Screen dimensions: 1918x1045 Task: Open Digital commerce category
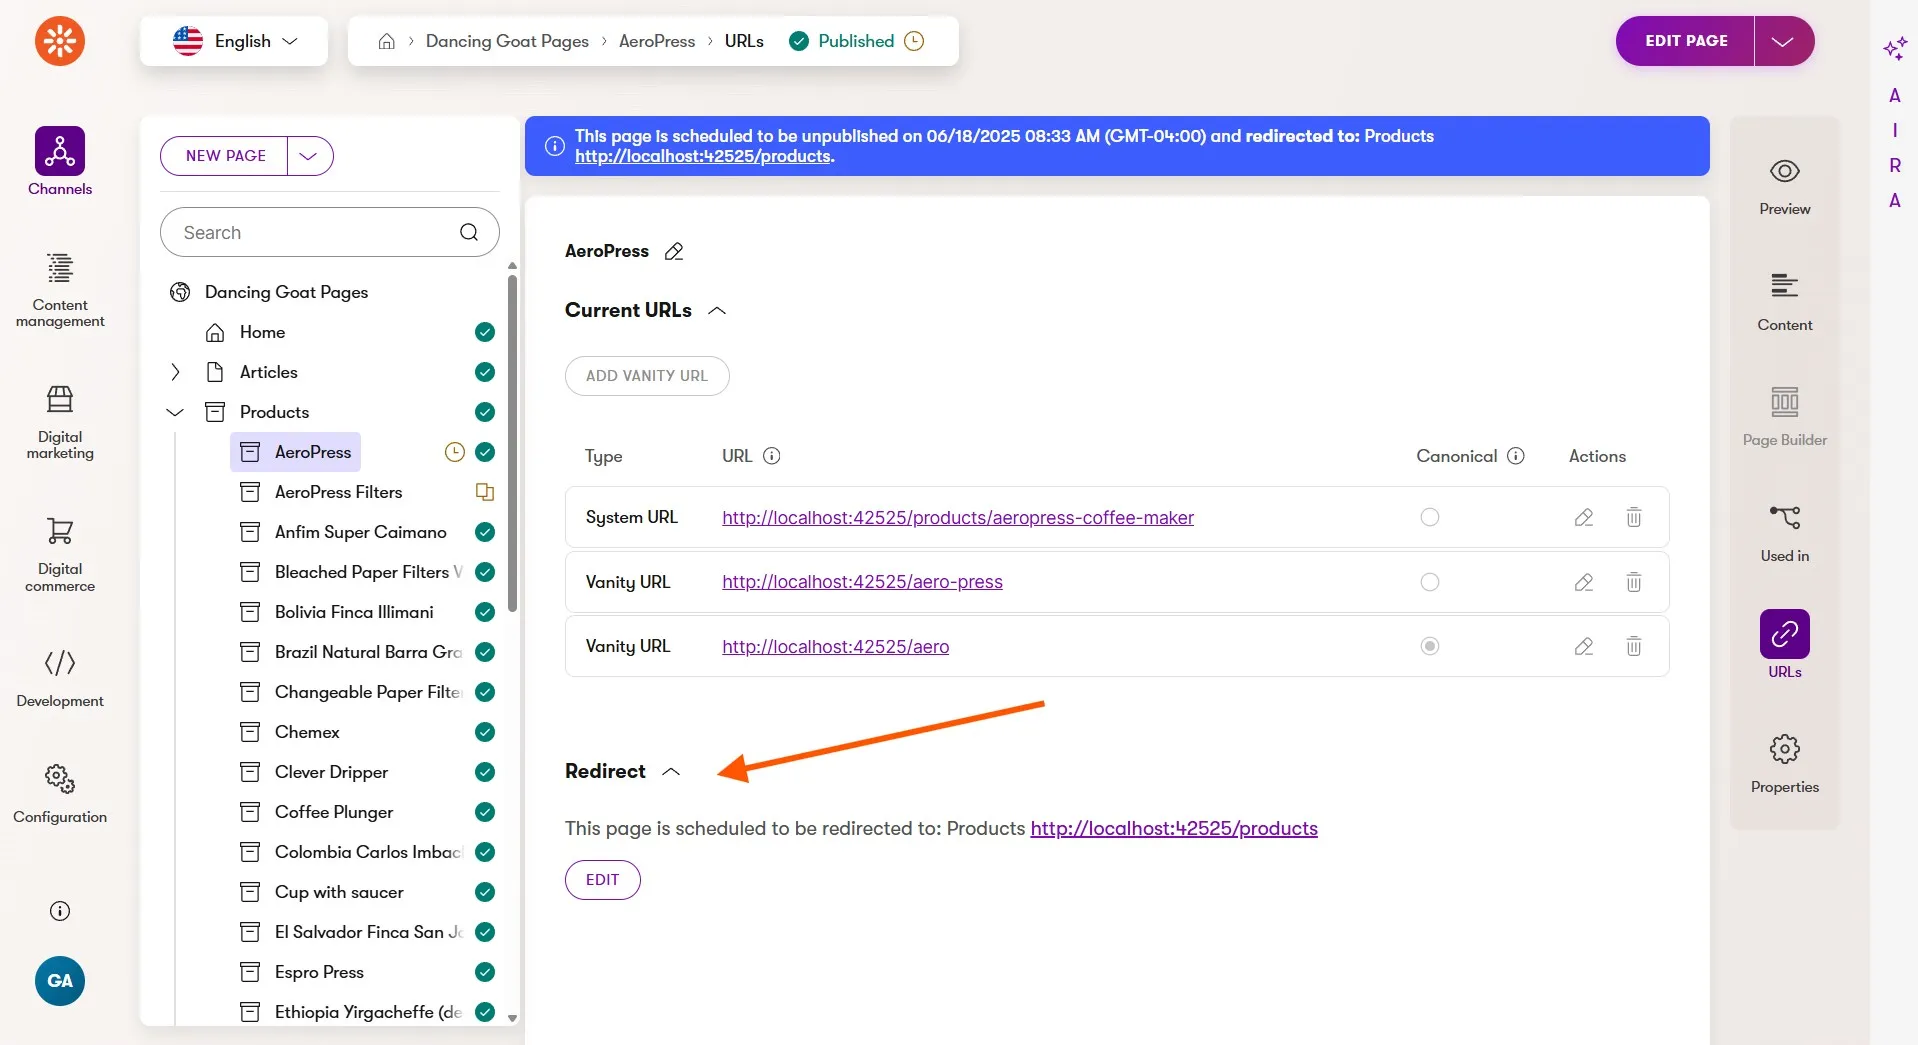[60, 554]
